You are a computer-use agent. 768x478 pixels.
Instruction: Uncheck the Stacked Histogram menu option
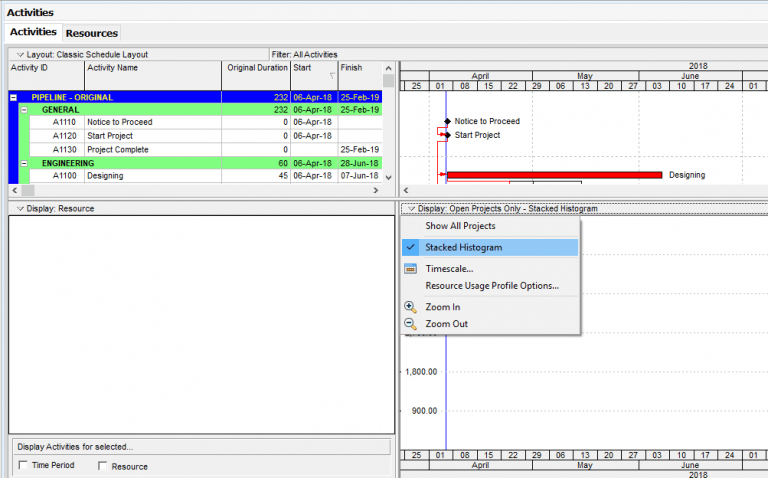(463, 247)
